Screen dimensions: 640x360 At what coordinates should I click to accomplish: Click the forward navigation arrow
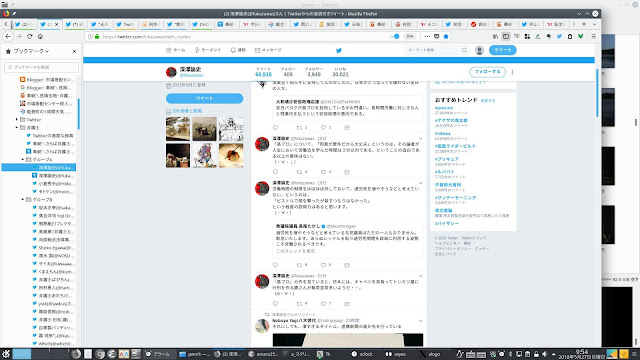click(19, 36)
